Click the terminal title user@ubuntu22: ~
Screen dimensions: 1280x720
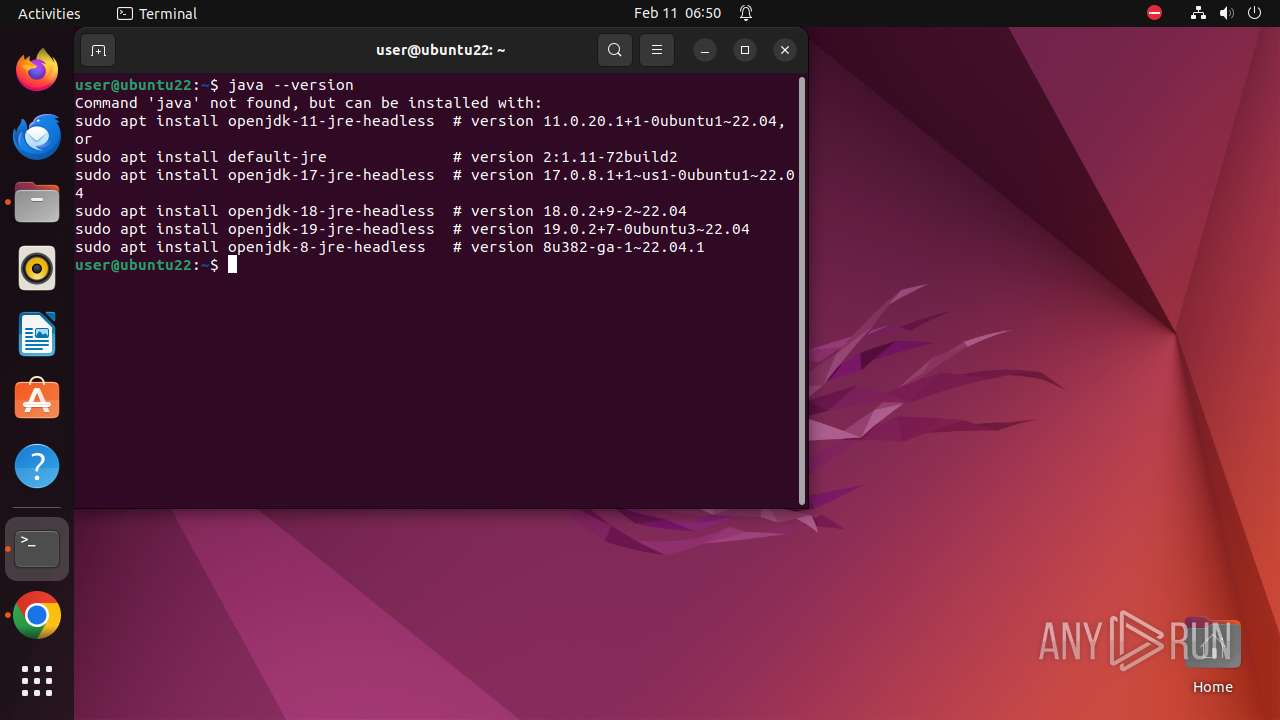[x=441, y=50]
